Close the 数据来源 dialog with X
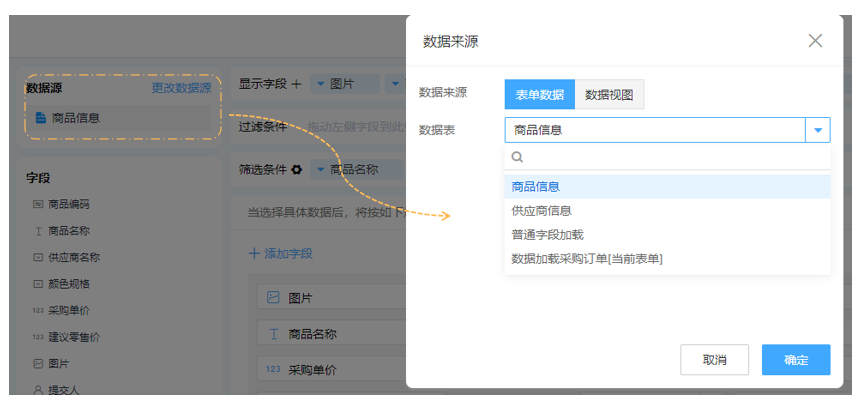Screen dimensions: 863x404 point(815,41)
